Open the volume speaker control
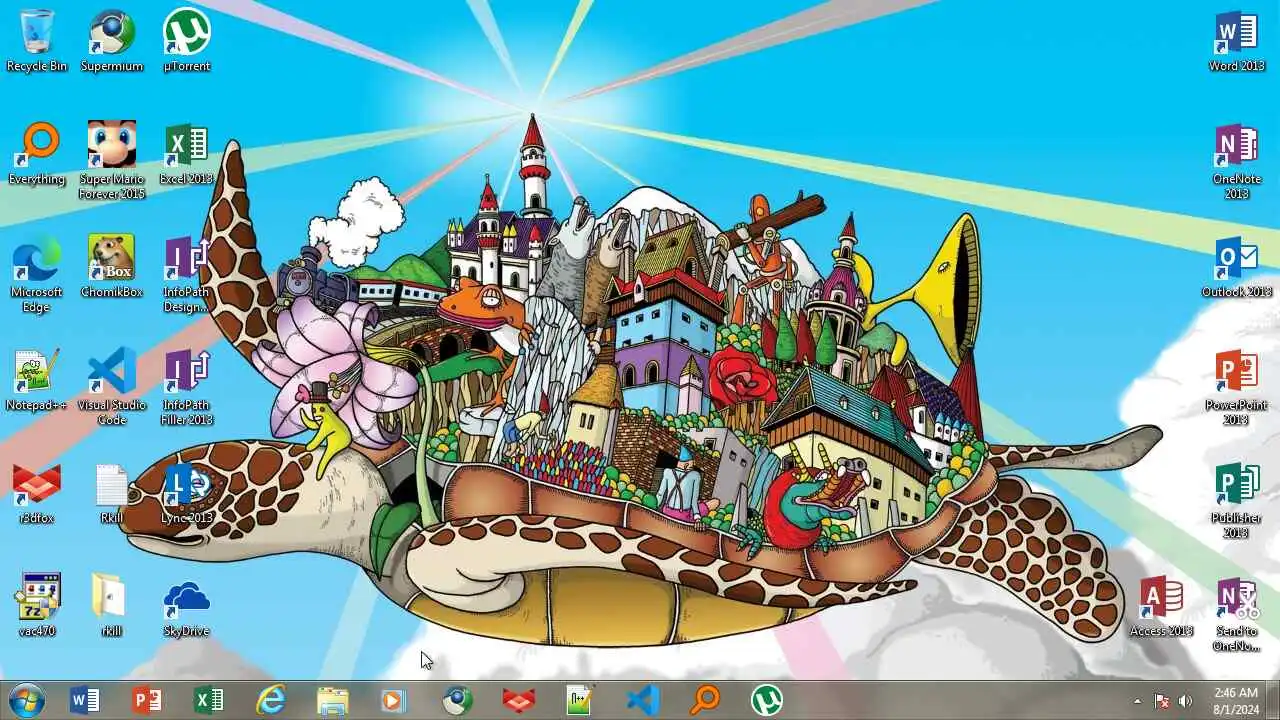1280x720 pixels. [x=1186, y=701]
